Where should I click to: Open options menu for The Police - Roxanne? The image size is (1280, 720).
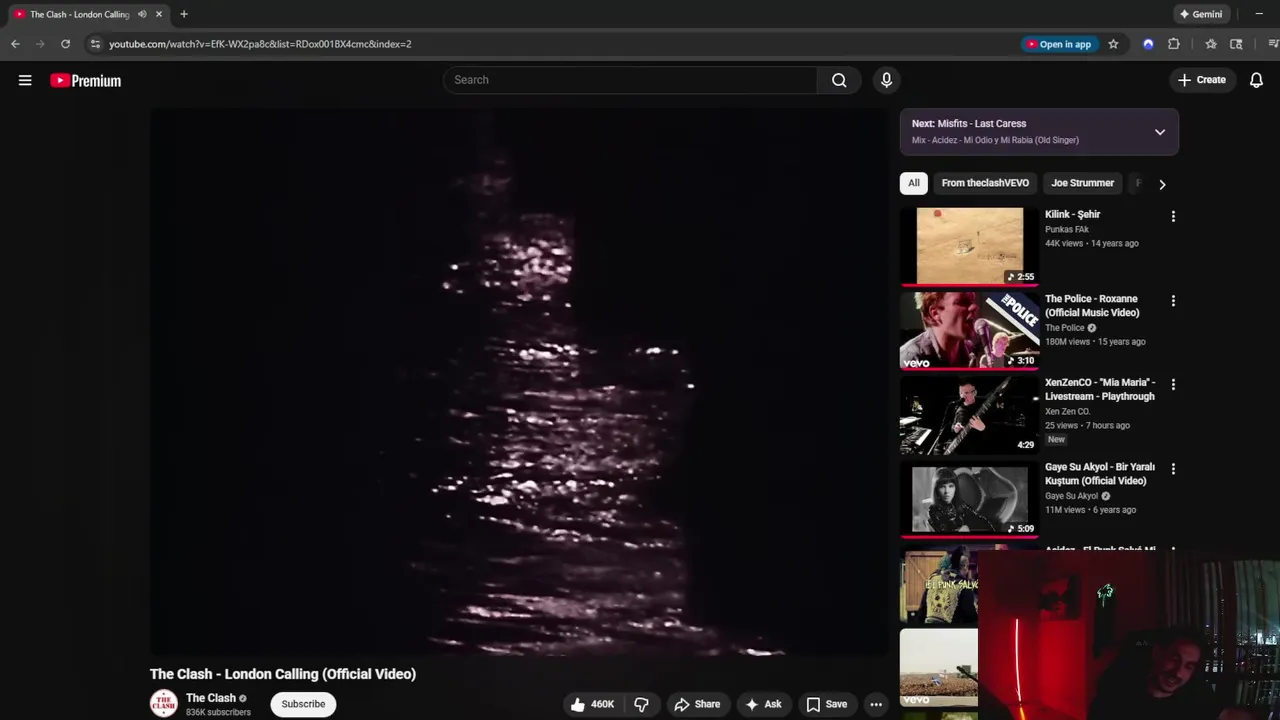click(1173, 300)
